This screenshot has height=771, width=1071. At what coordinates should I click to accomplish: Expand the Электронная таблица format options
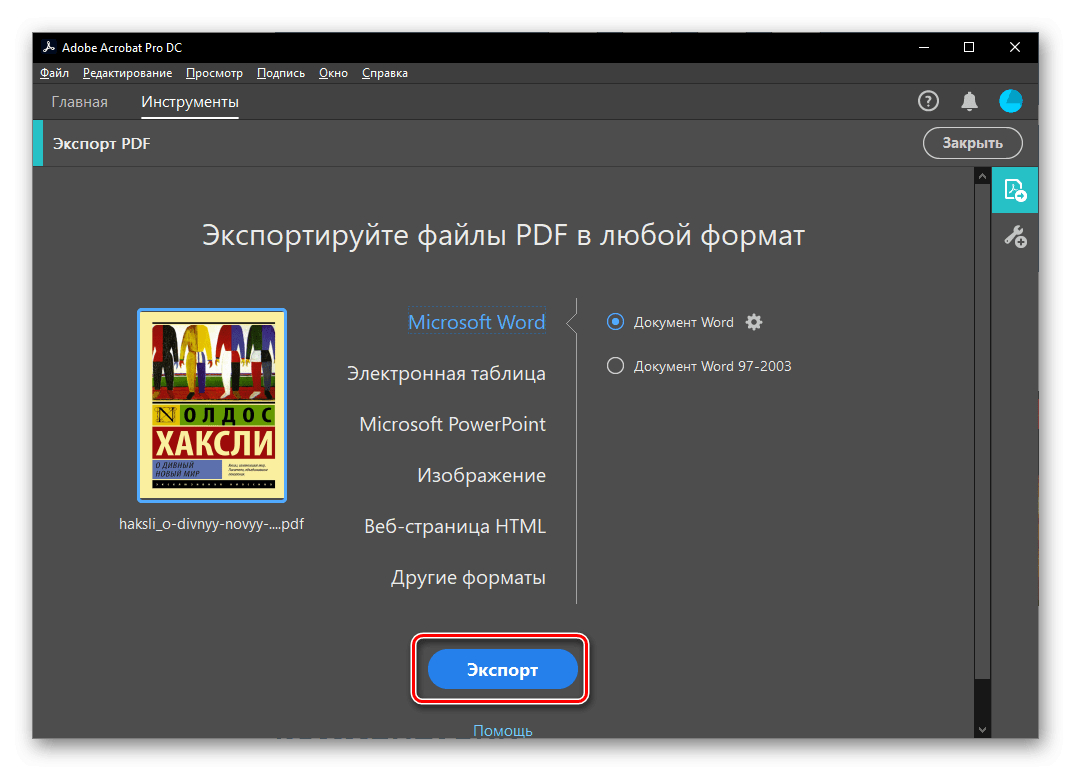coord(446,374)
